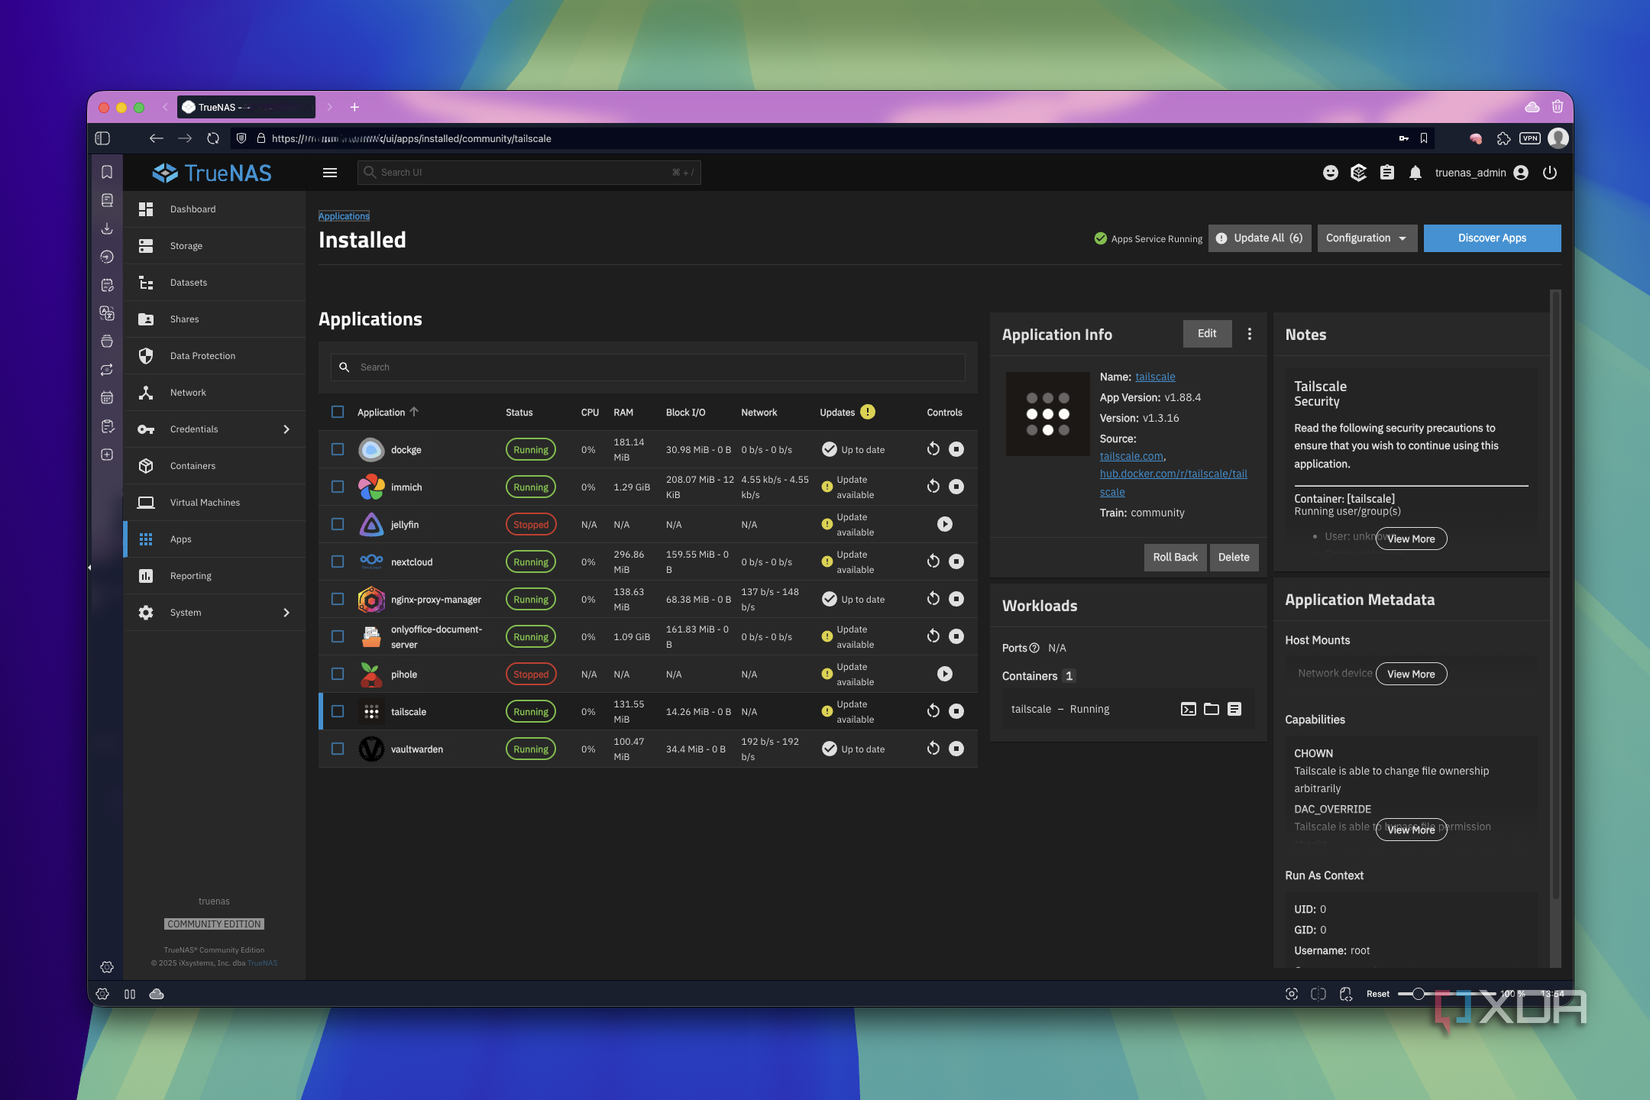
Task: Stop the vaultwarden app with its stop icon
Action: coord(956,748)
